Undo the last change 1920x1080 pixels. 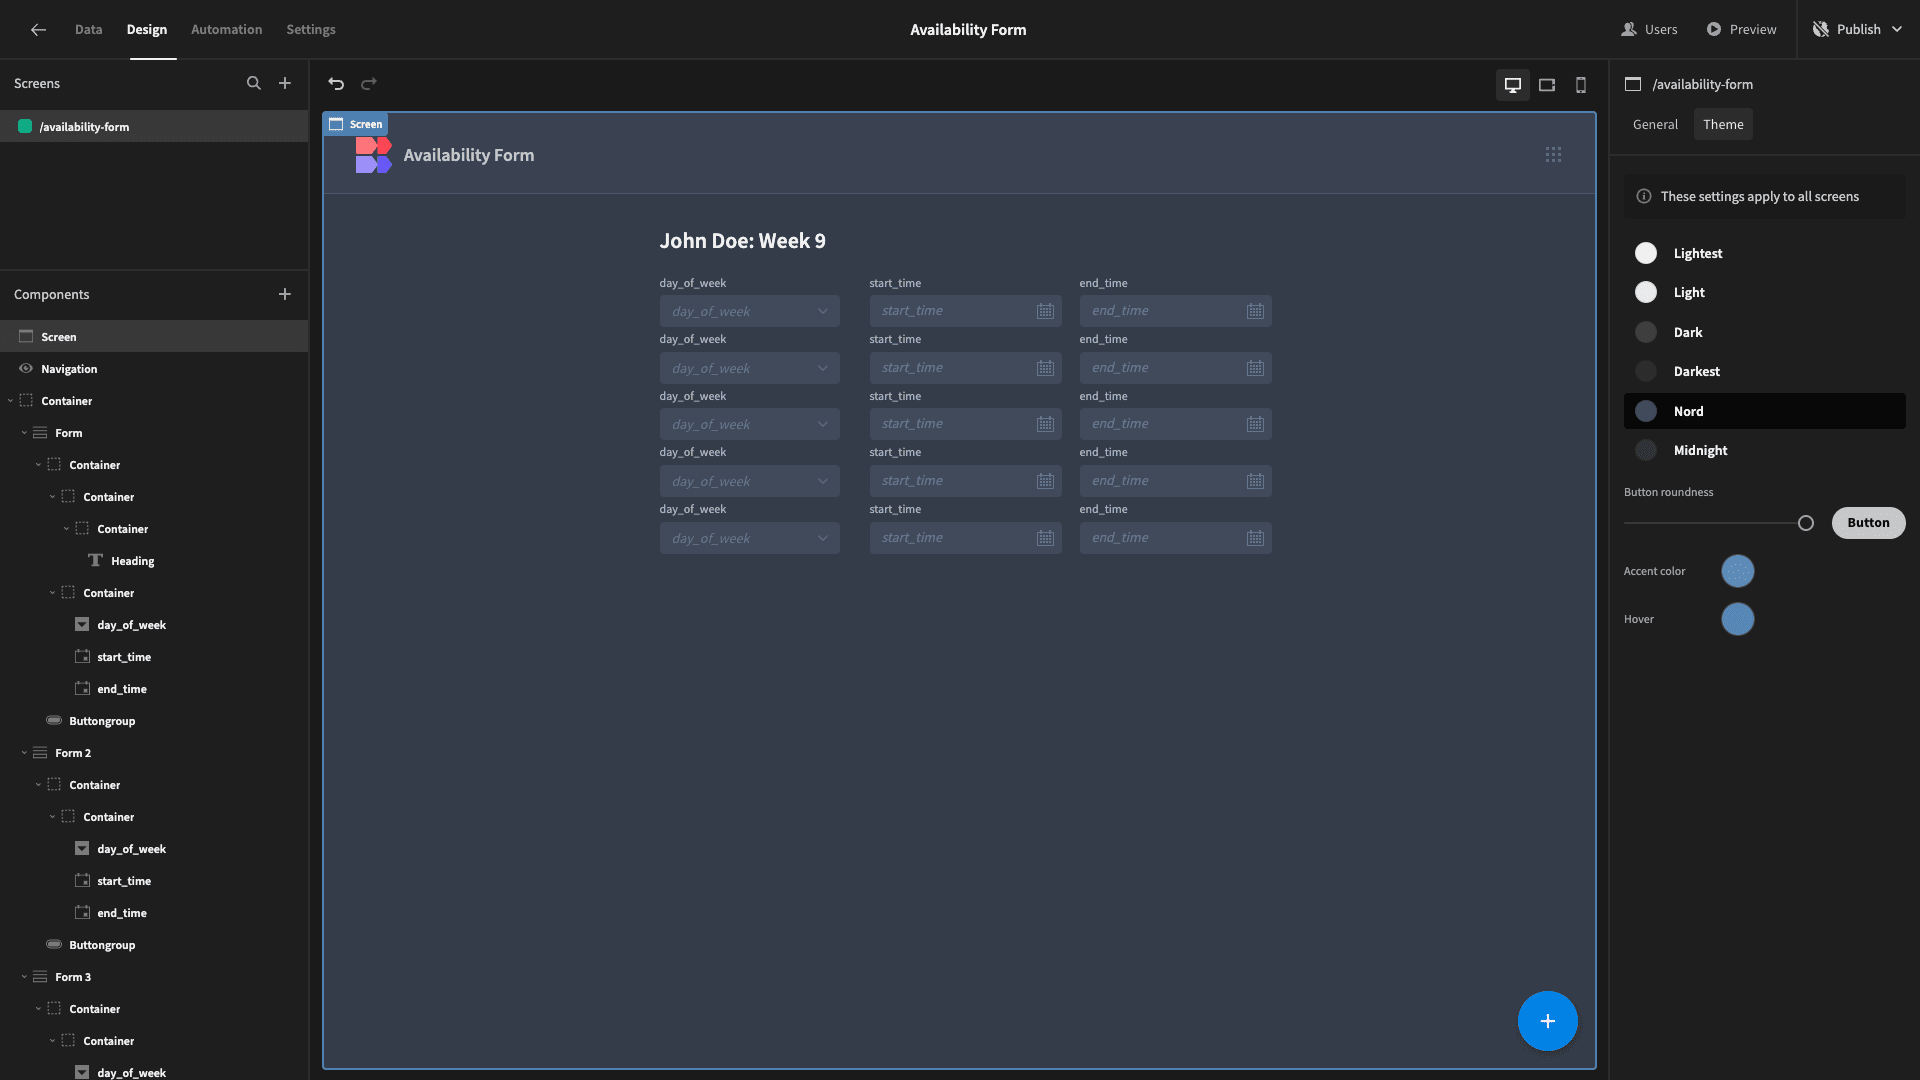click(336, 84)
